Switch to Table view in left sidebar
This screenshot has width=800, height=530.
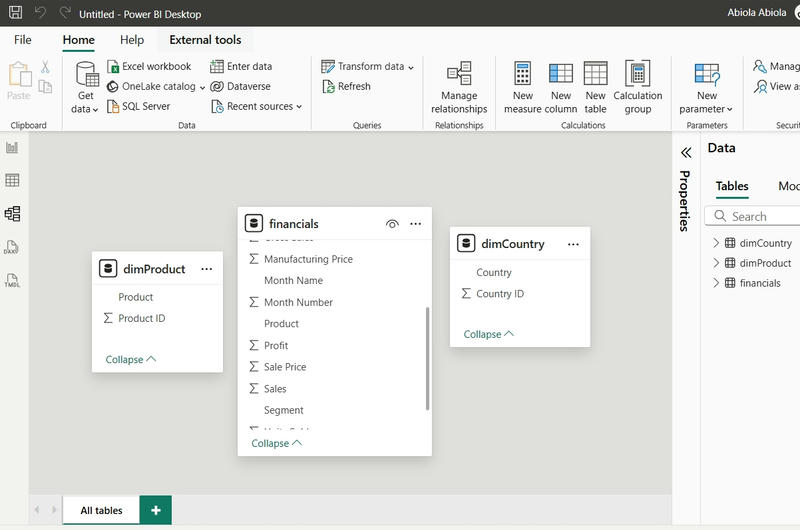click(12, 180)
